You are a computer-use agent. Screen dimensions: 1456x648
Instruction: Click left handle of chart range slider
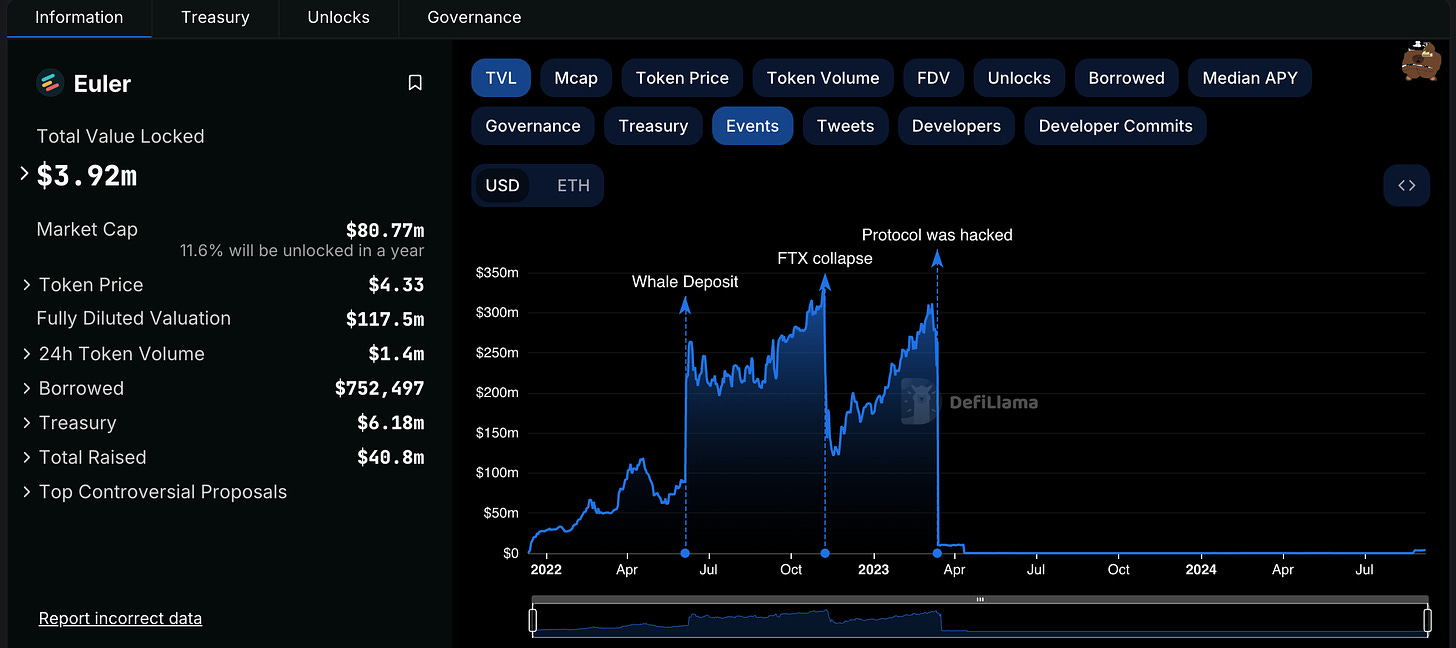533,621
